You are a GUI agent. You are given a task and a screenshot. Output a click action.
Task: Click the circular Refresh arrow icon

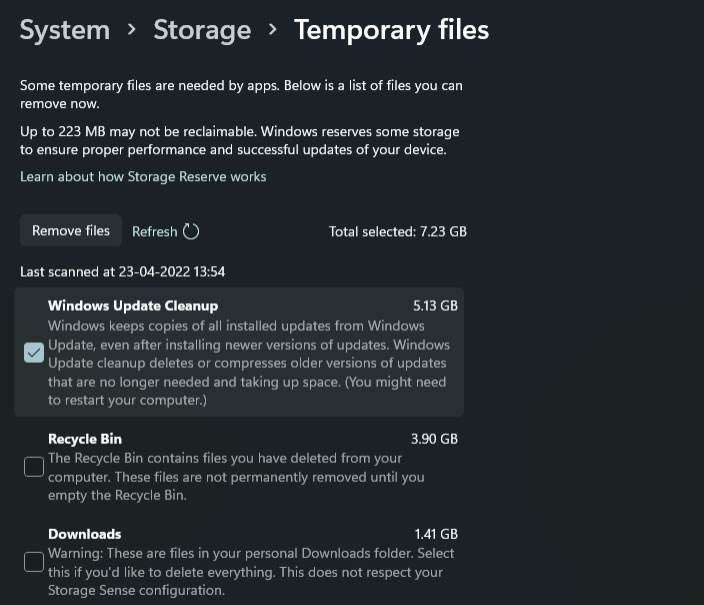(x=191, y=232)
